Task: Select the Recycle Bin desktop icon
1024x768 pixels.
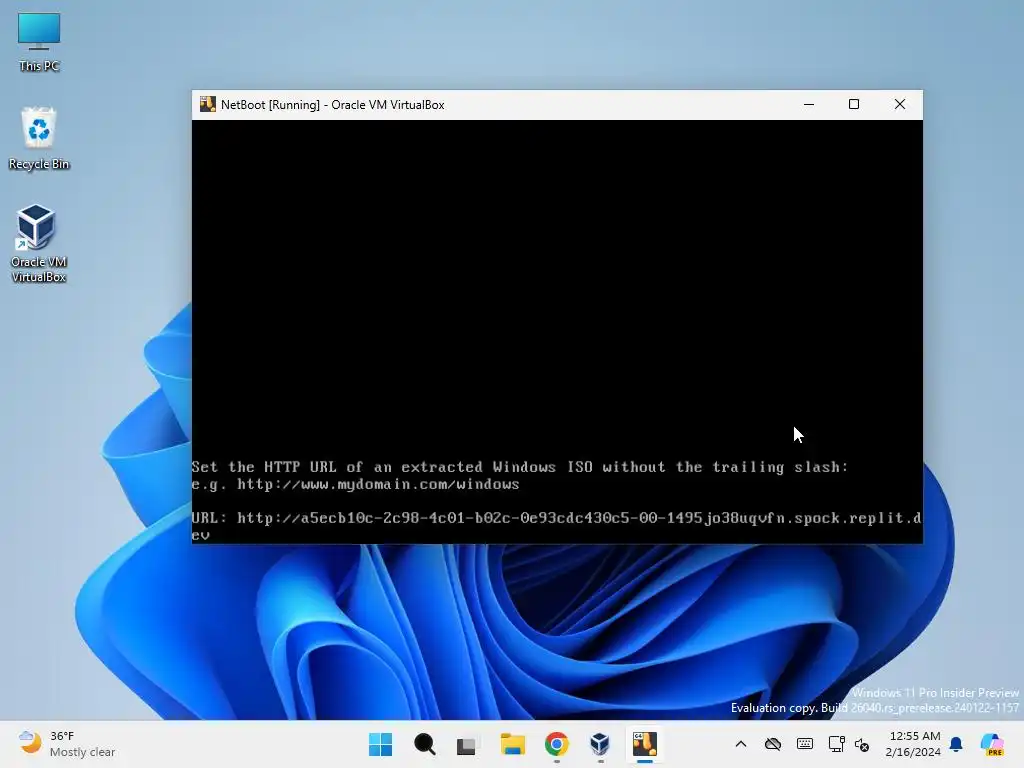Action: click(39, 138)
